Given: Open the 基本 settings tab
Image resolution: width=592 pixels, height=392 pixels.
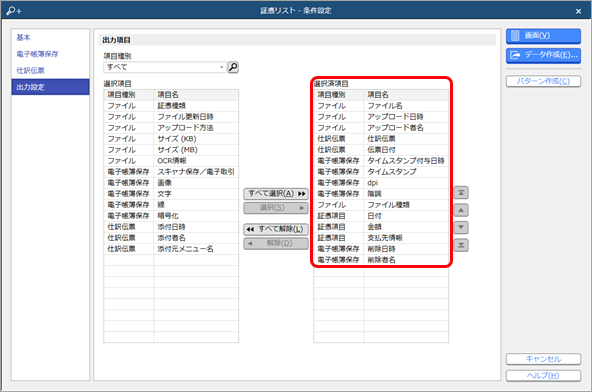Looking at the screenshot, I should (x=50, y=37).
